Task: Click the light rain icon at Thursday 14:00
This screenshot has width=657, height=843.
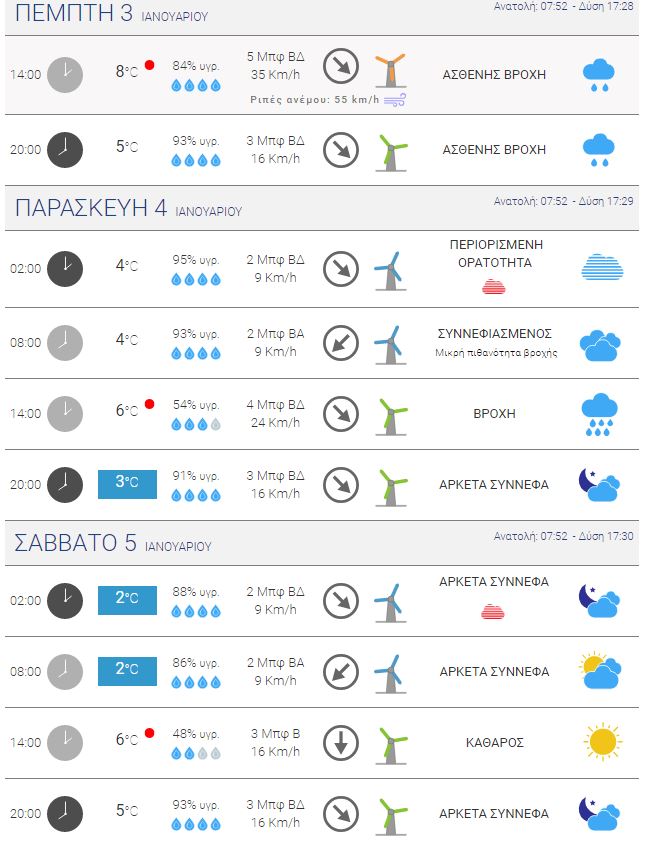Action: [598, 75]
